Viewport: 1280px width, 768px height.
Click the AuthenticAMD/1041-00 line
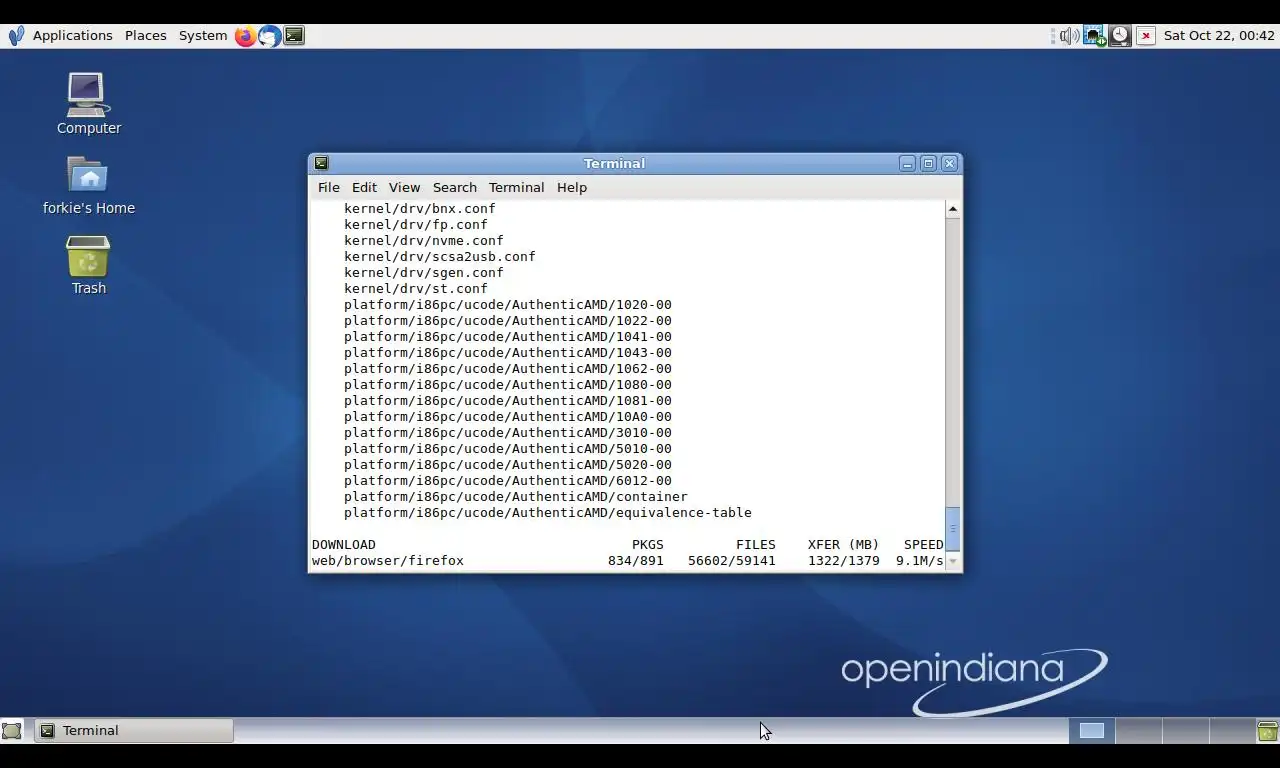[x=508, y=337]
